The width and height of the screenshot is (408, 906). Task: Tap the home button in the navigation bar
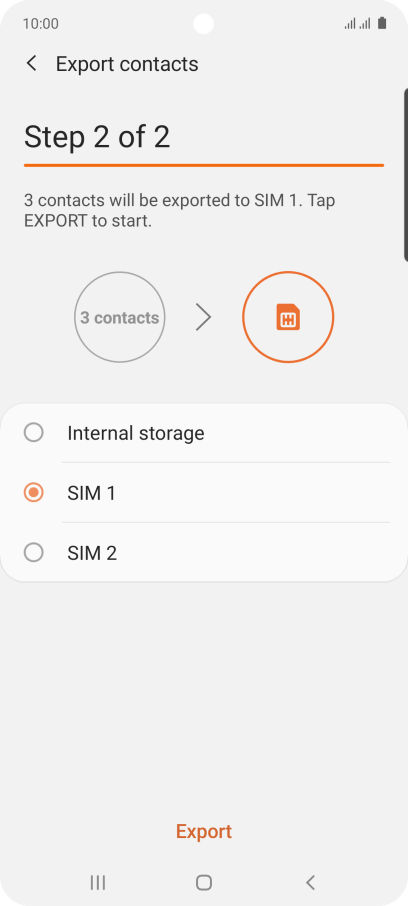click(x=204, y=882)
